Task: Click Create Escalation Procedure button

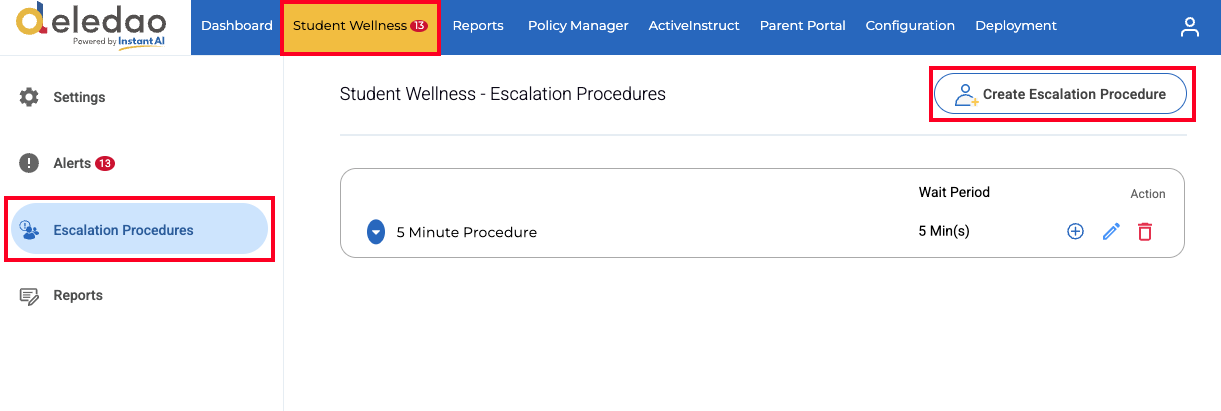Action: pos(1060,94)
